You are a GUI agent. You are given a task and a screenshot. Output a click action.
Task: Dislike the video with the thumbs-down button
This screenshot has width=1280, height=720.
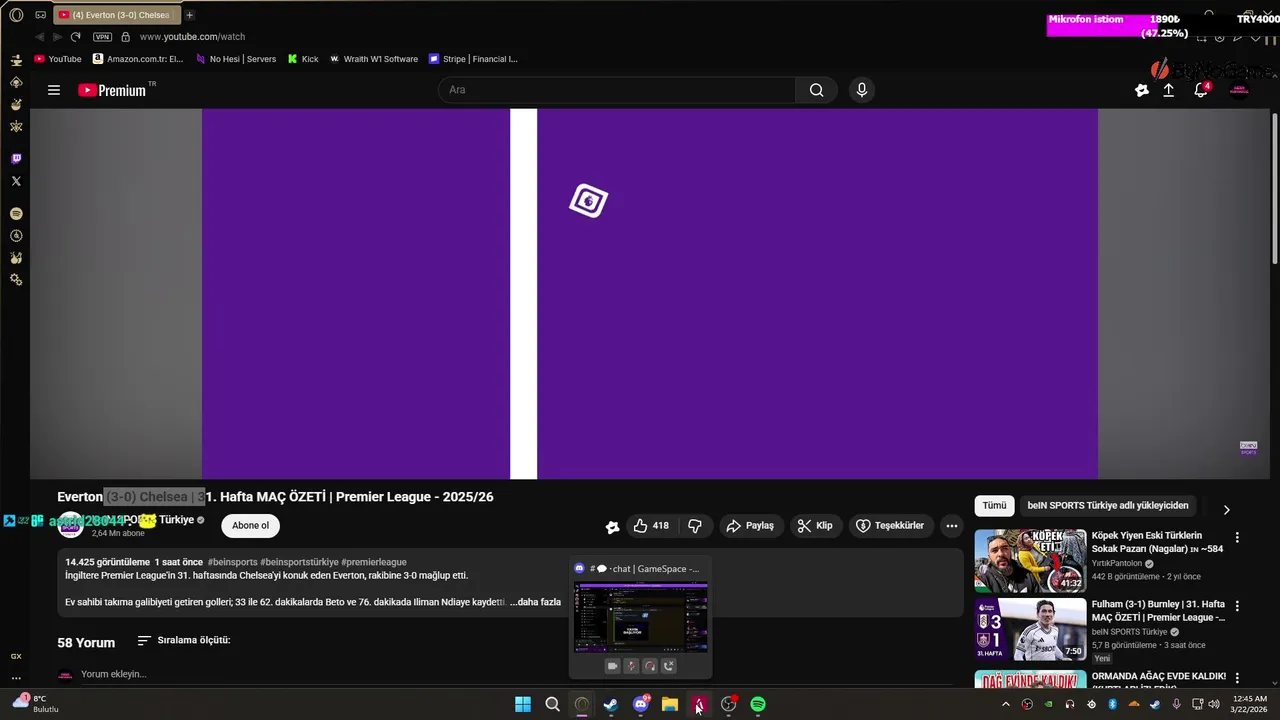695,526
